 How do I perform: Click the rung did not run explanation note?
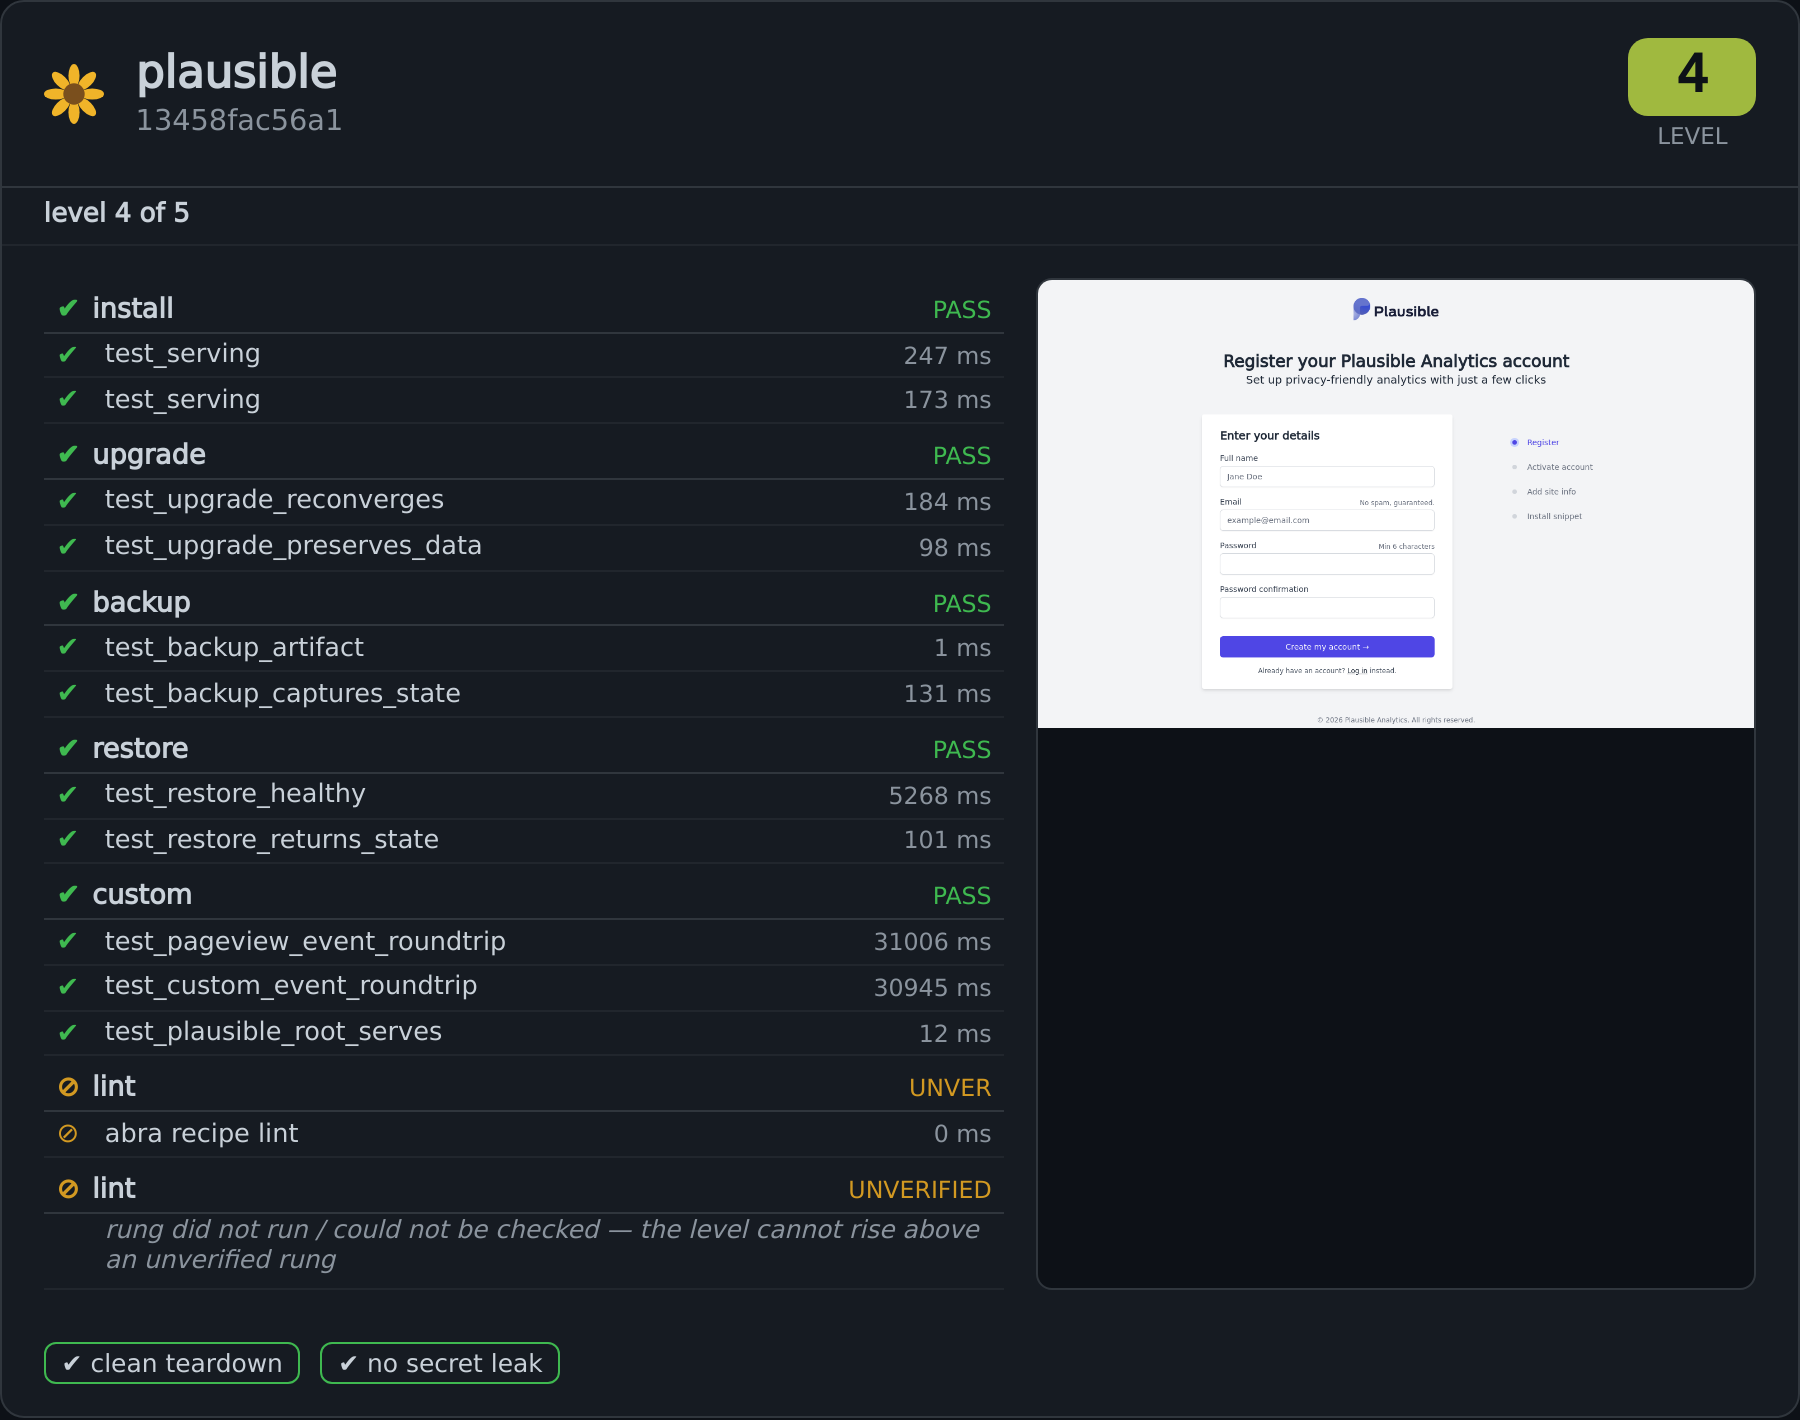coord(543,1244)
